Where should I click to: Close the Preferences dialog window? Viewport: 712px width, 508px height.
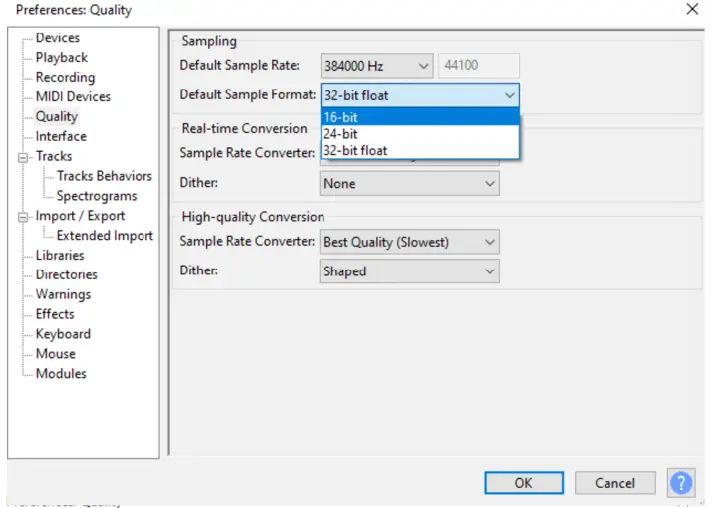point(691,10)
